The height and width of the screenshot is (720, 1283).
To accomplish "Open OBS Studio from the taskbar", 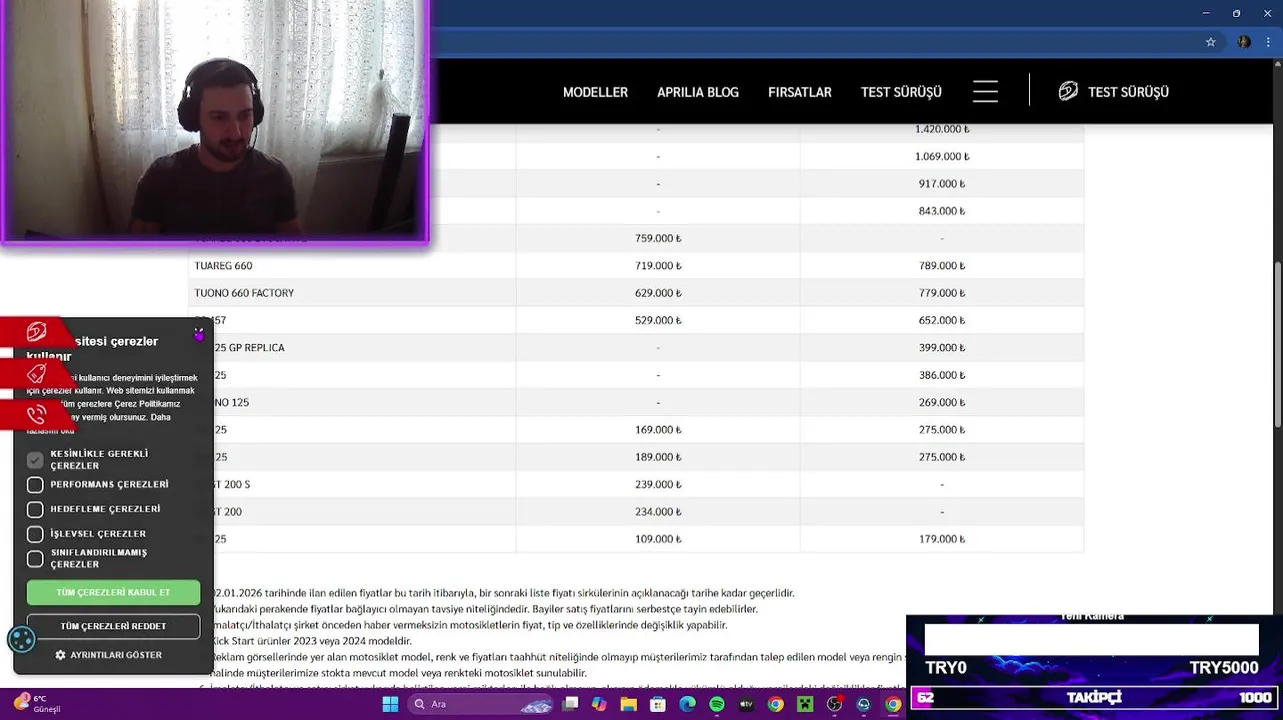I will [x=834, y=704].
